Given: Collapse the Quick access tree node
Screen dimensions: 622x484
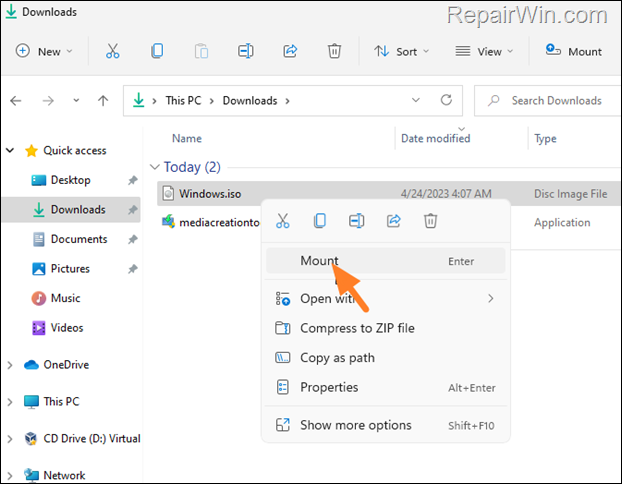Looking at the screenshot, I should pos(10,150).
